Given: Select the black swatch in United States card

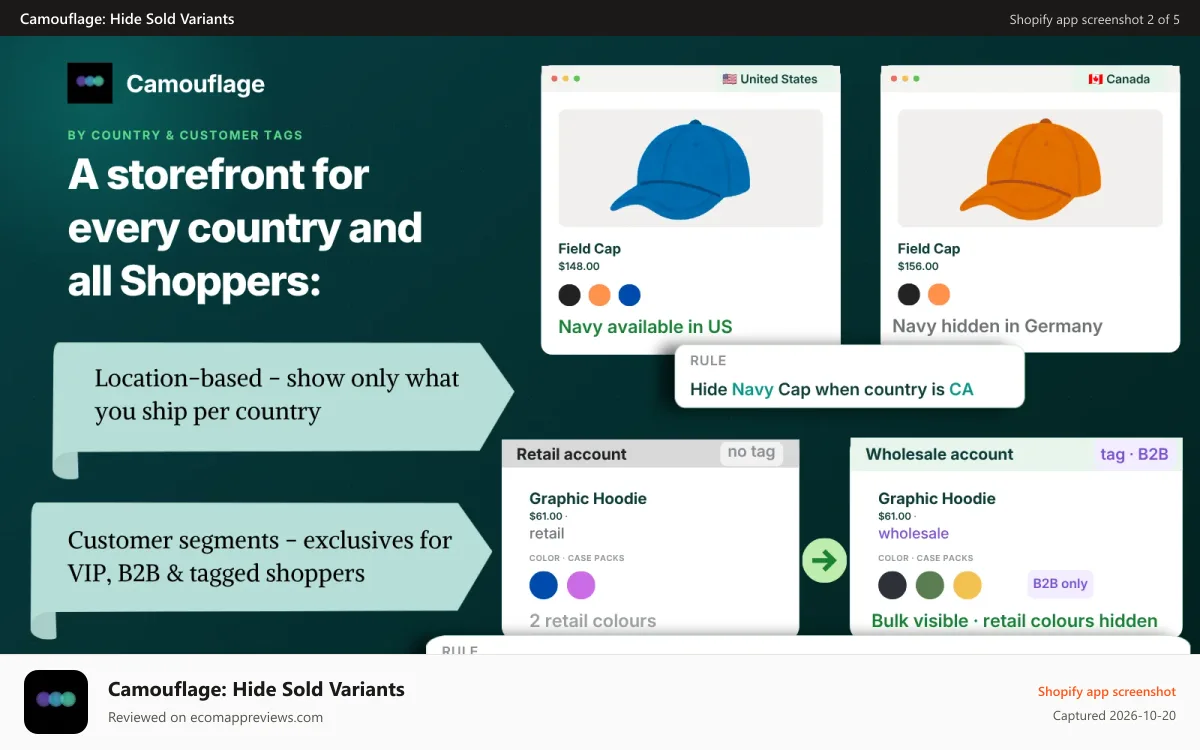Looking at the screenshot, I should click(569, 295).
